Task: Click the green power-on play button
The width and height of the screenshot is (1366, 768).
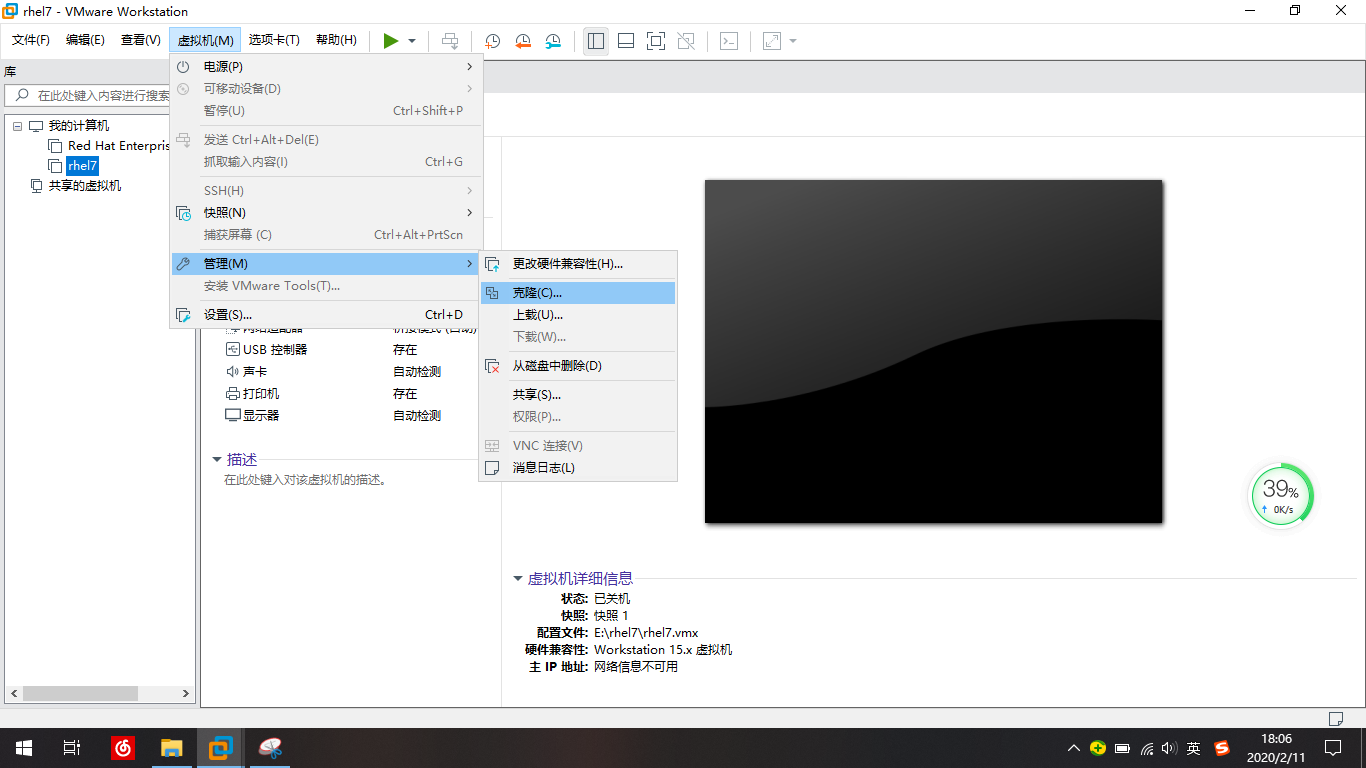Action: (x=391, y=41)
